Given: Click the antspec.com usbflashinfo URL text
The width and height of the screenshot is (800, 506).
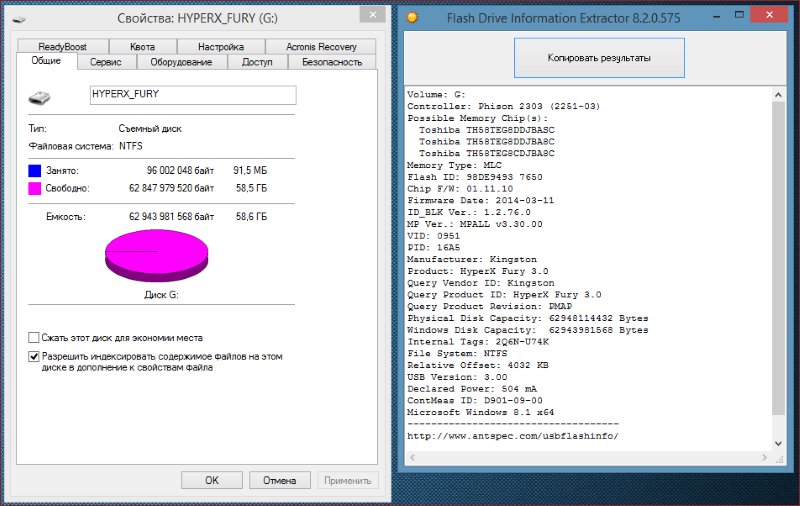Looking at the screenshot, I should (x=513, y=436).
